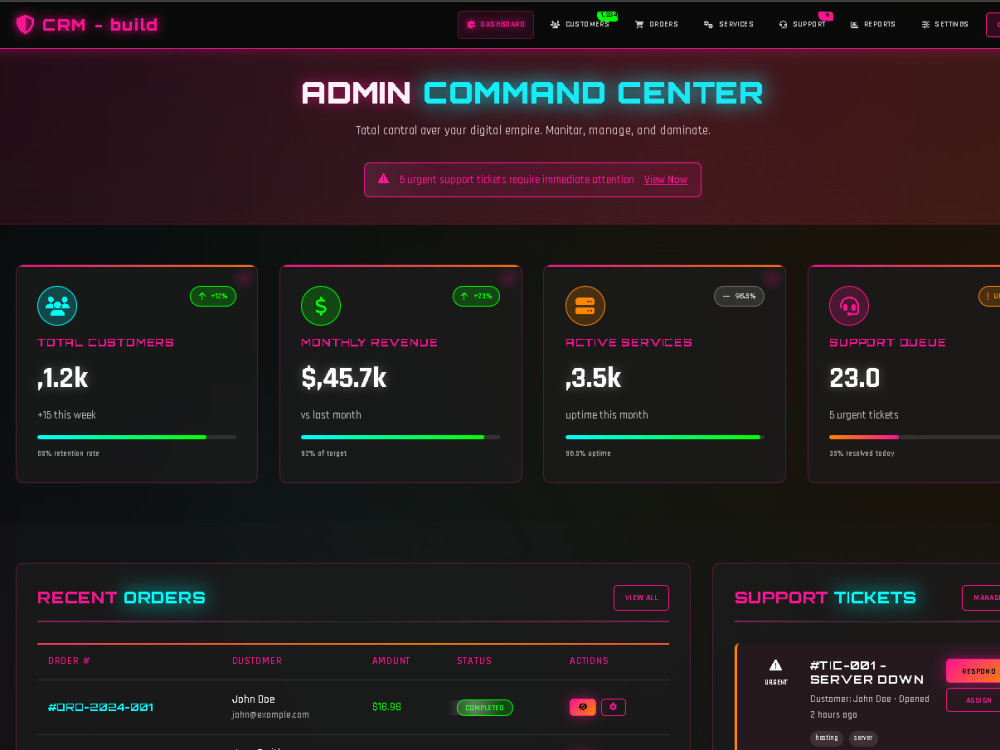The image size is (1000, 750).
Task: Click the Status column header
Action: coord(474,661)
